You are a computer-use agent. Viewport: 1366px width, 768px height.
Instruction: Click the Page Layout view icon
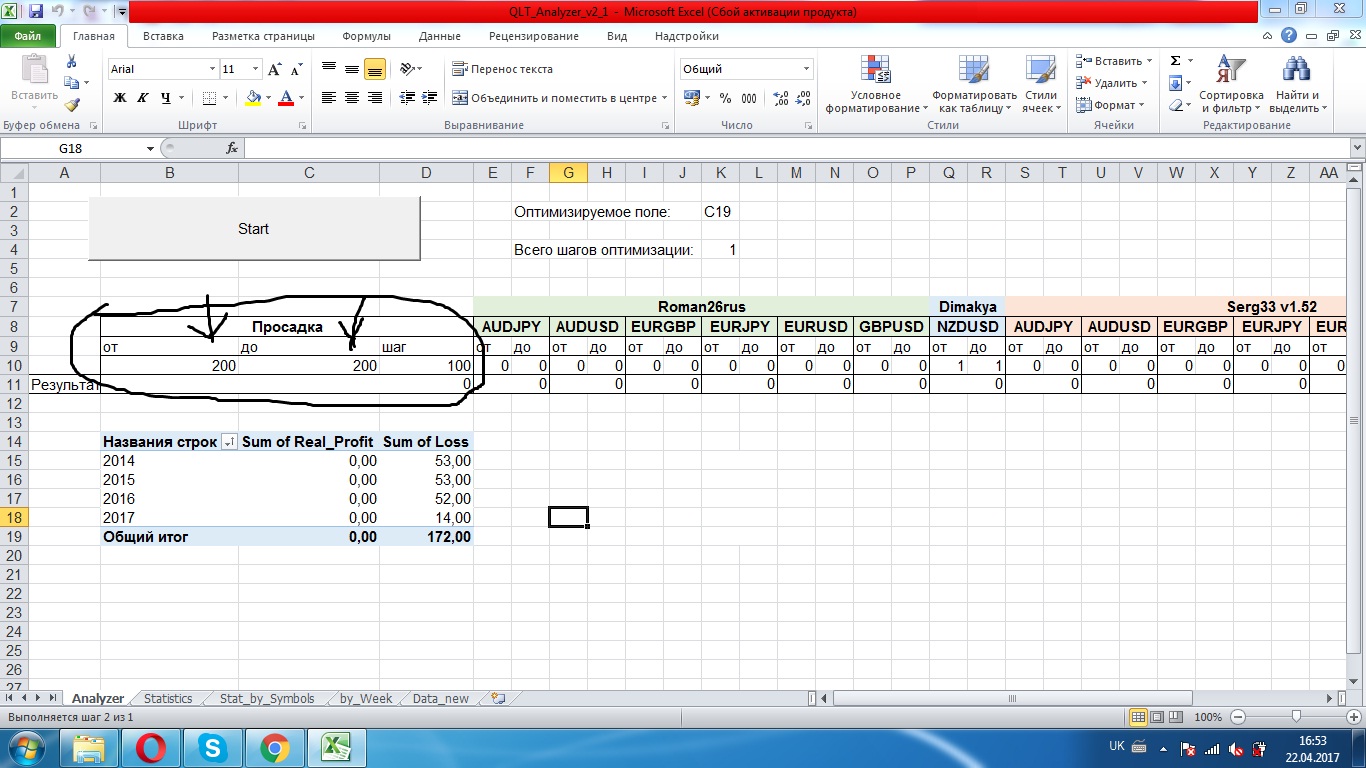(1156, 717)
